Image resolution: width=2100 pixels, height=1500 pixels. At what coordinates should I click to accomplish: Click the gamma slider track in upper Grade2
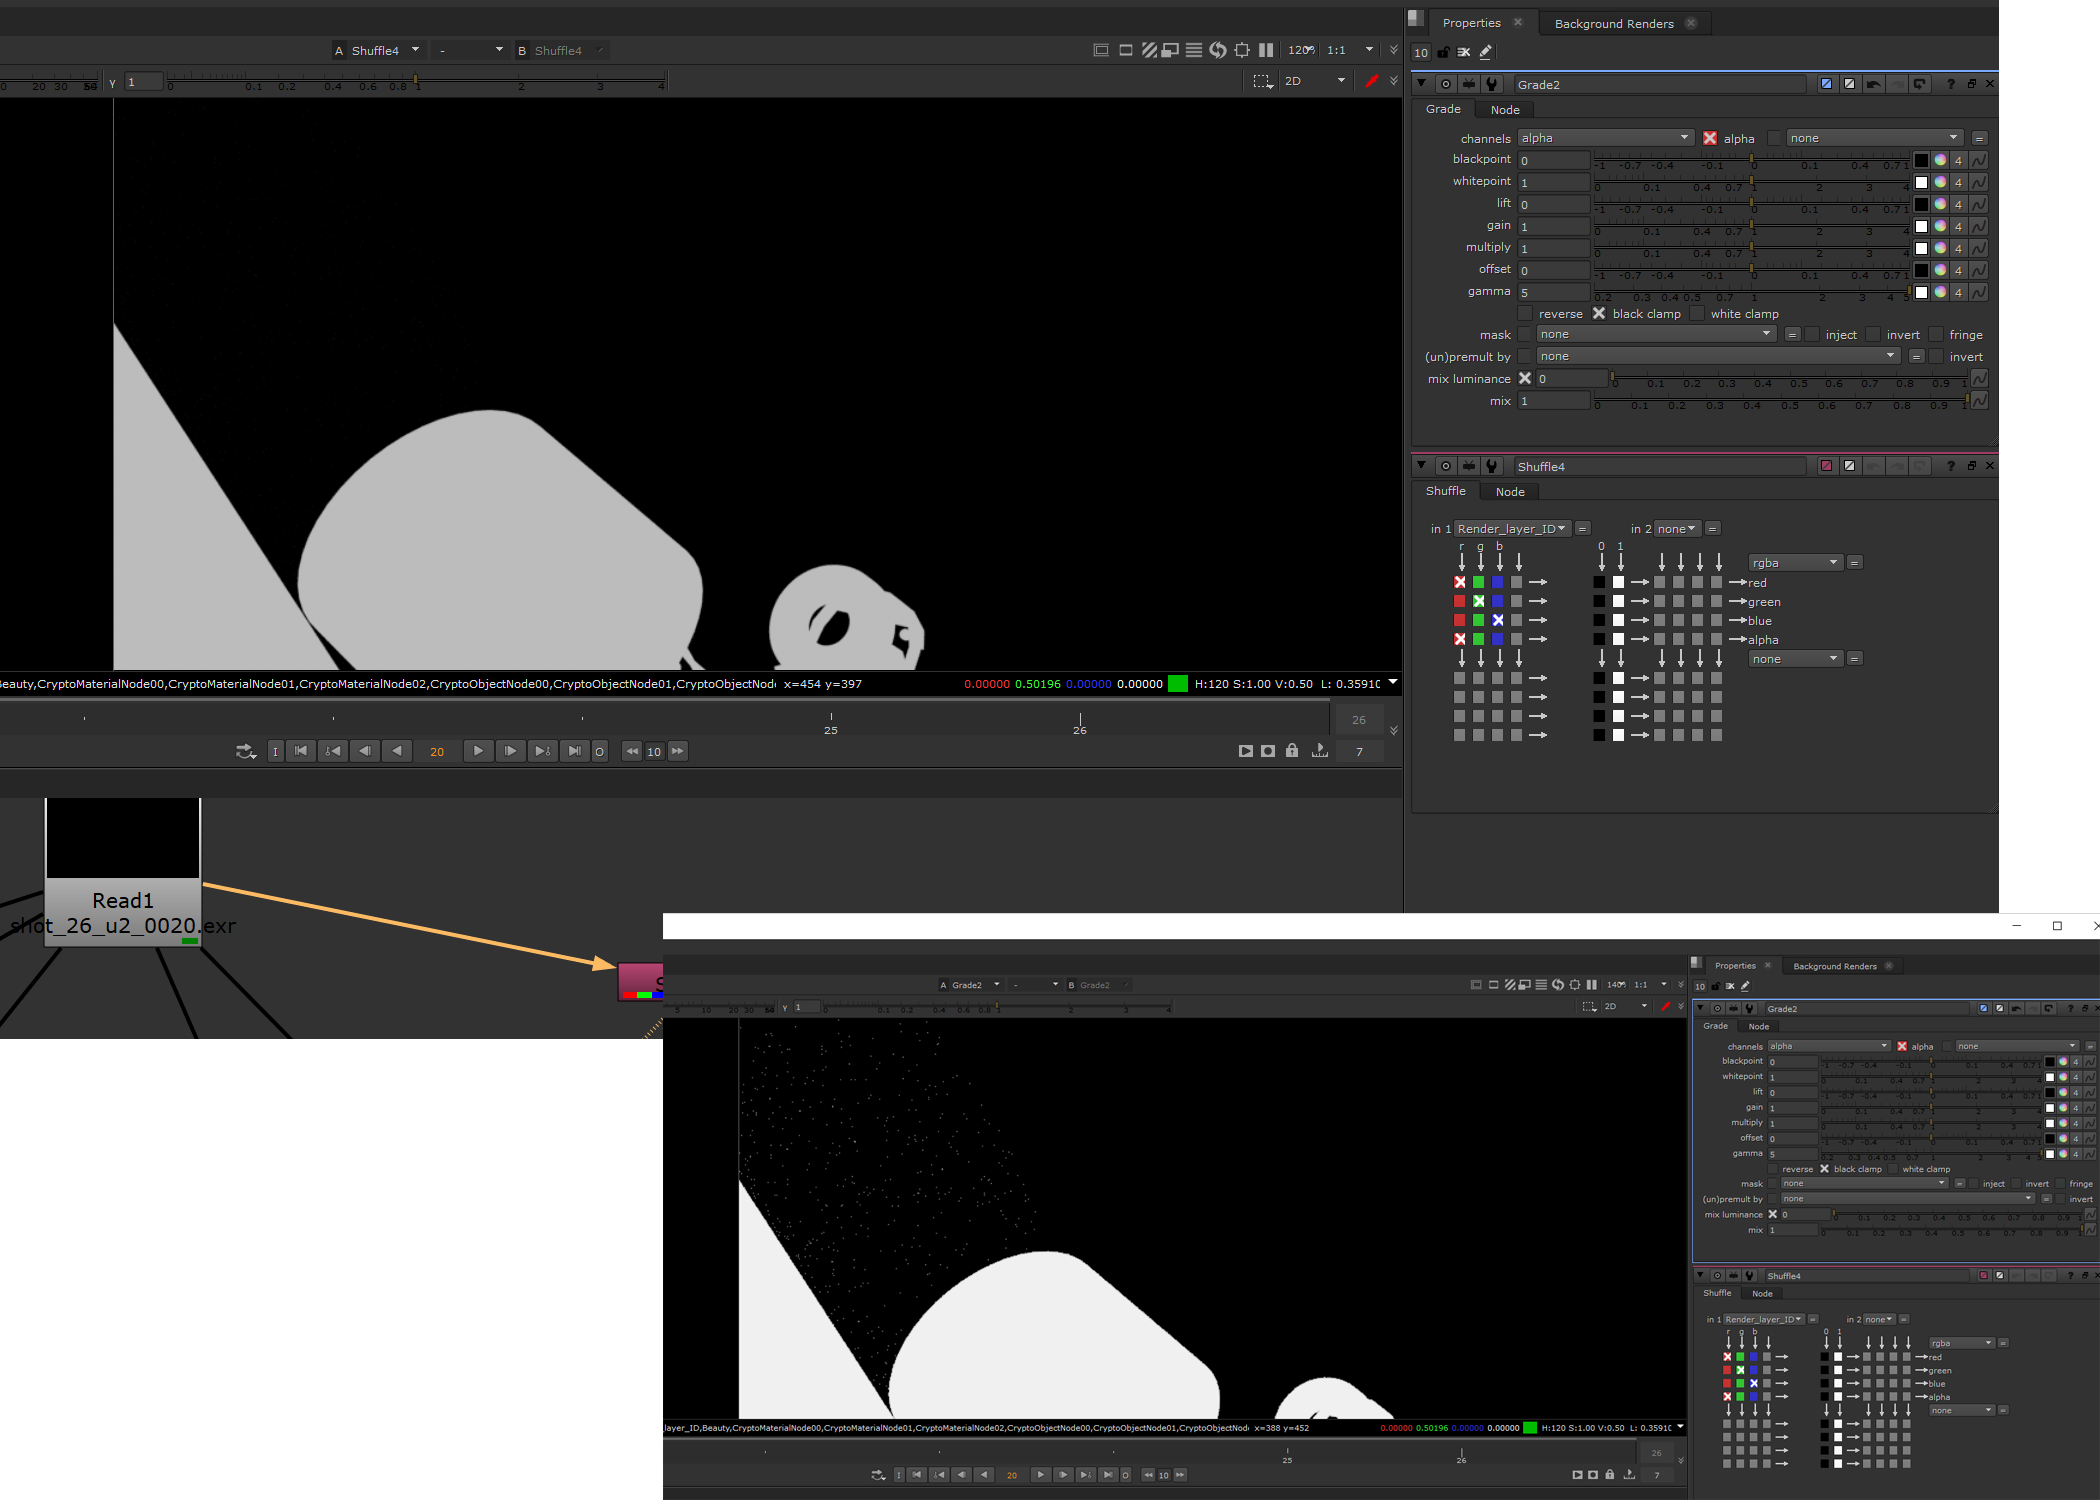(x=1752, y=292)
